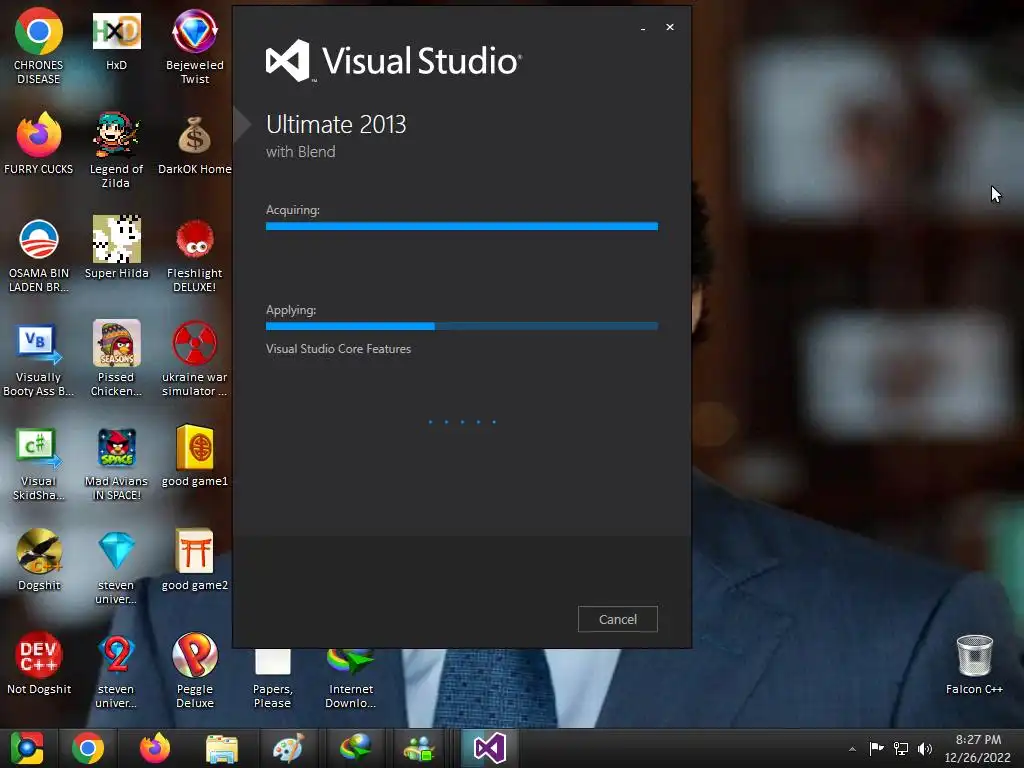Select the Pissed Chicken... Seasons icon
The image size is (1024, 768).
point(116,359)
